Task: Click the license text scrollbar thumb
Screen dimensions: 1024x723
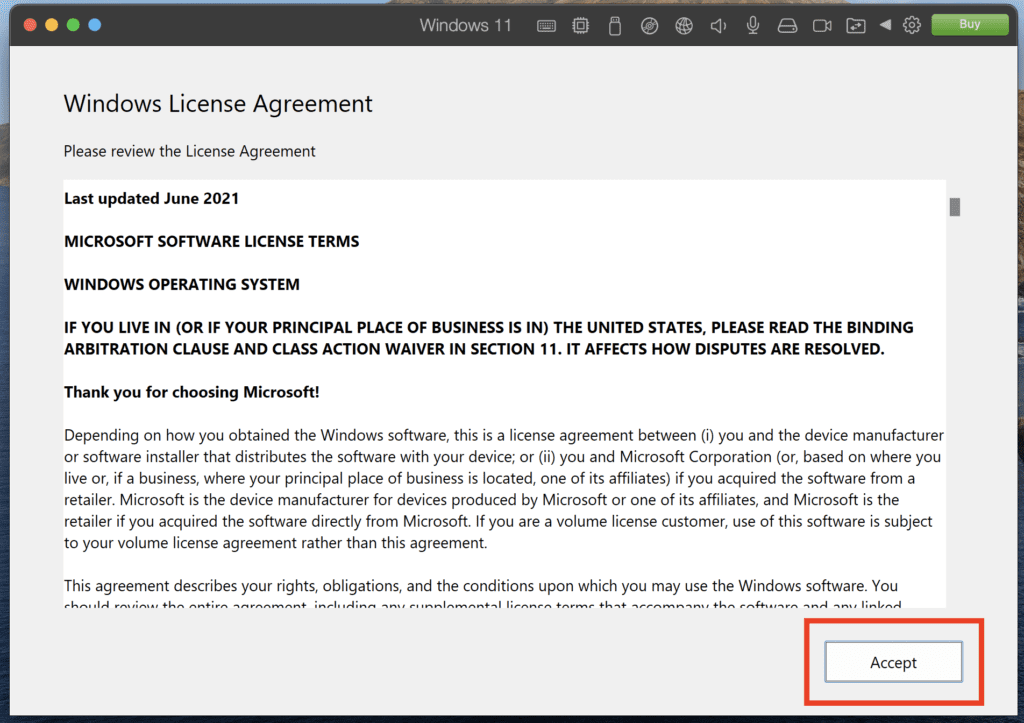Action: tap(955, 207)
